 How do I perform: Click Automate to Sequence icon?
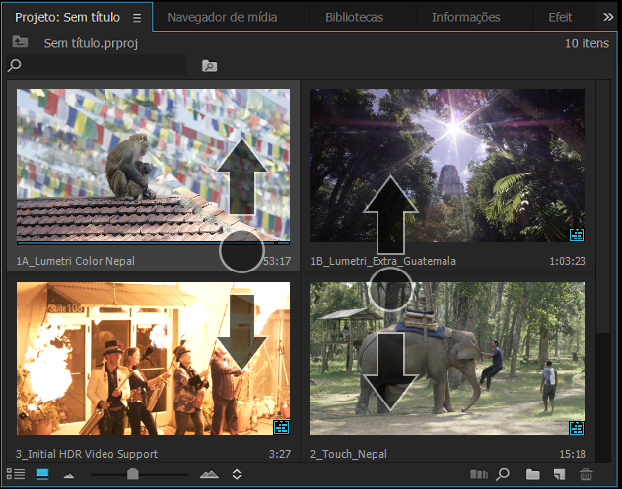[x=479, y=474]
